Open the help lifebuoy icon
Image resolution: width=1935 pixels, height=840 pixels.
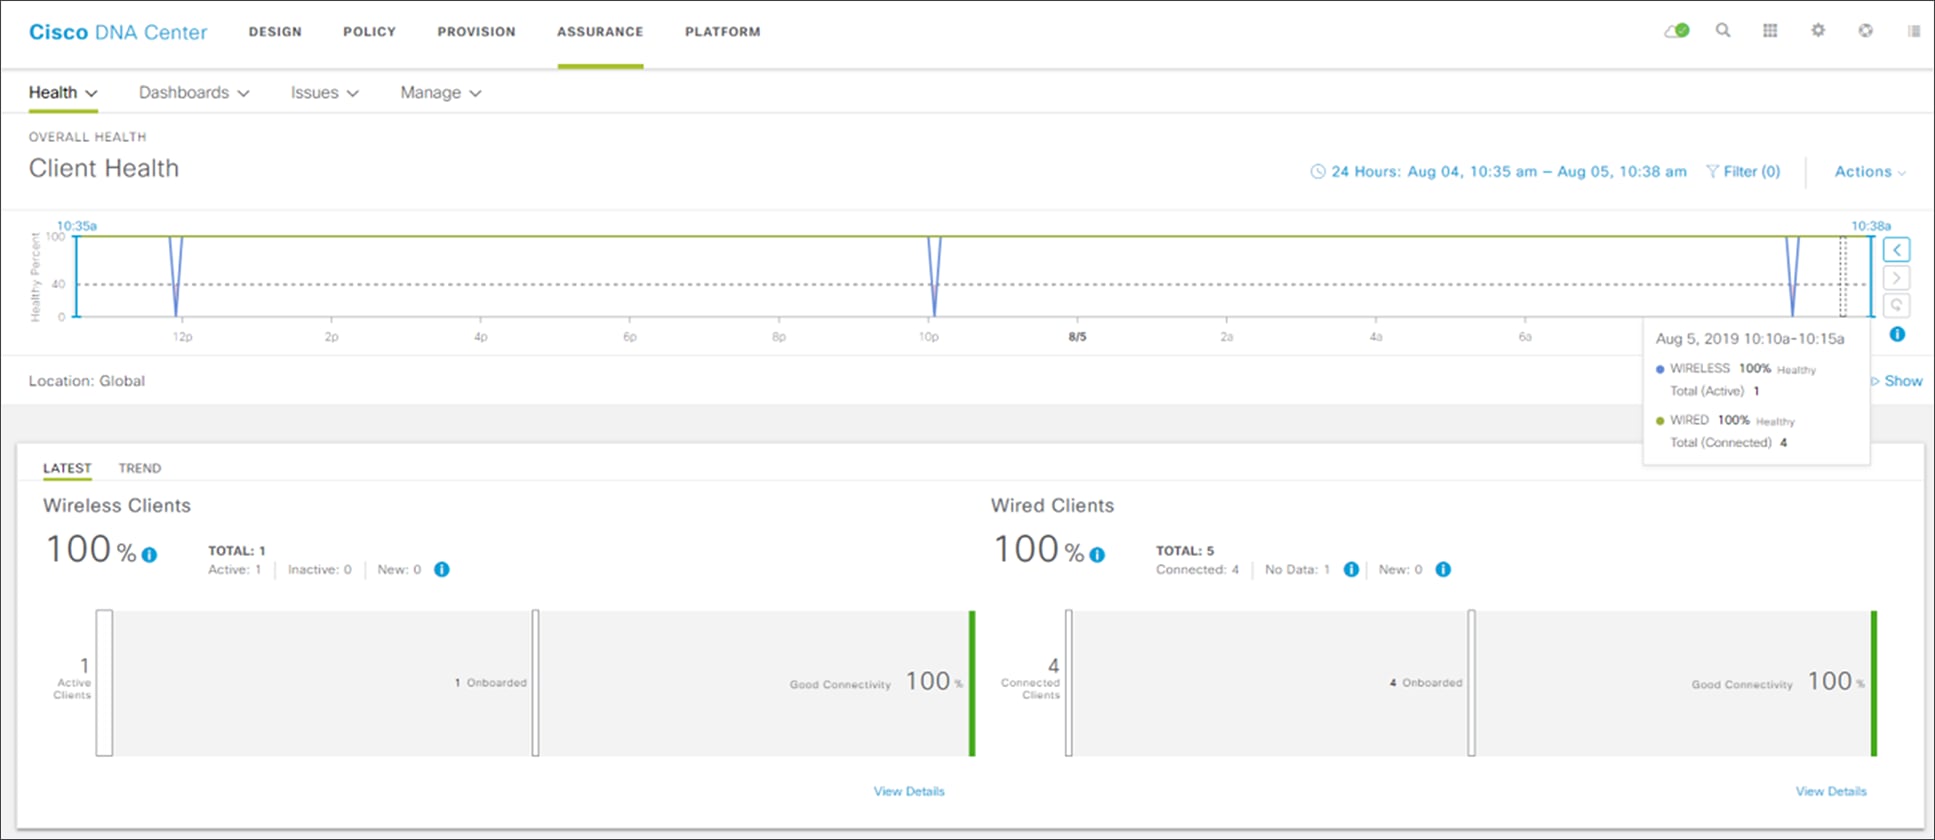[1866, 31]
